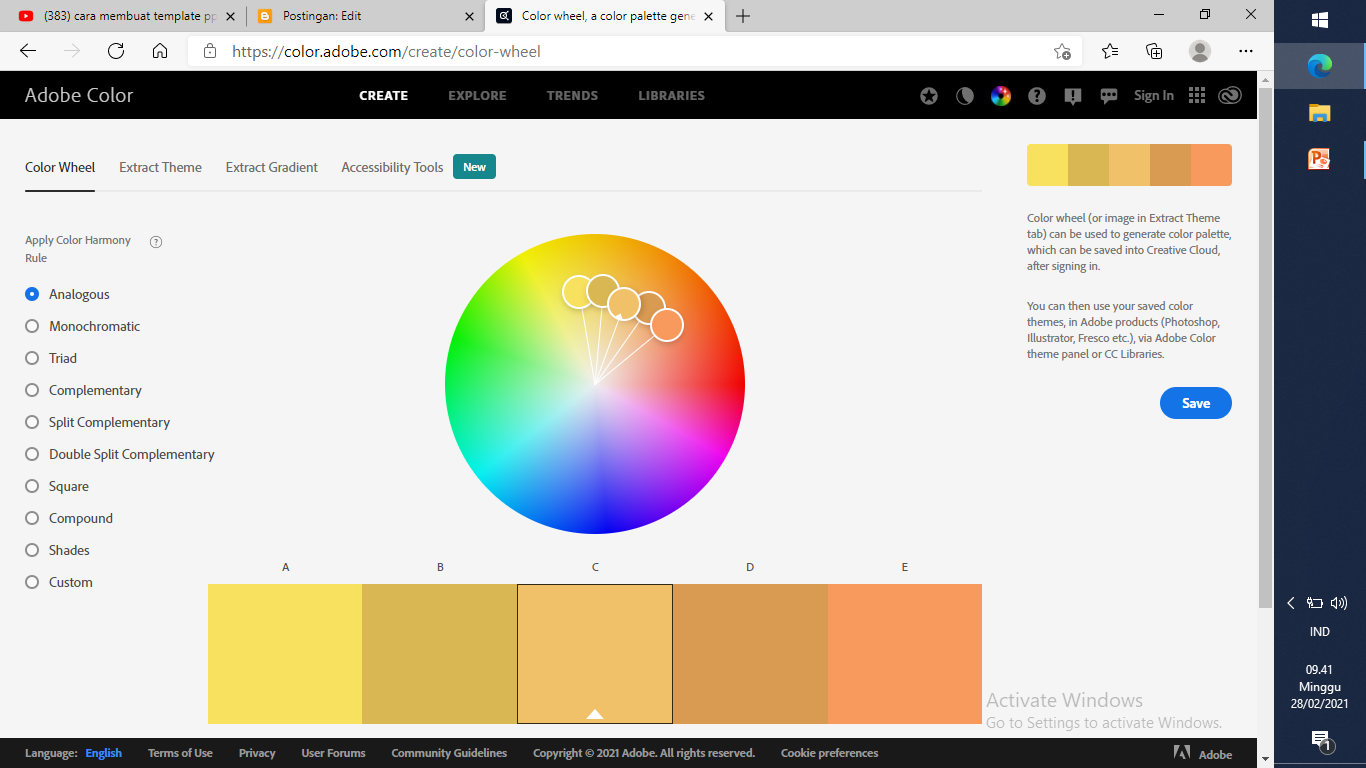The width and height of the screenshot is (1366, 768).
Task: Switch to the Extract Theme tab
Action: [160, 168]
